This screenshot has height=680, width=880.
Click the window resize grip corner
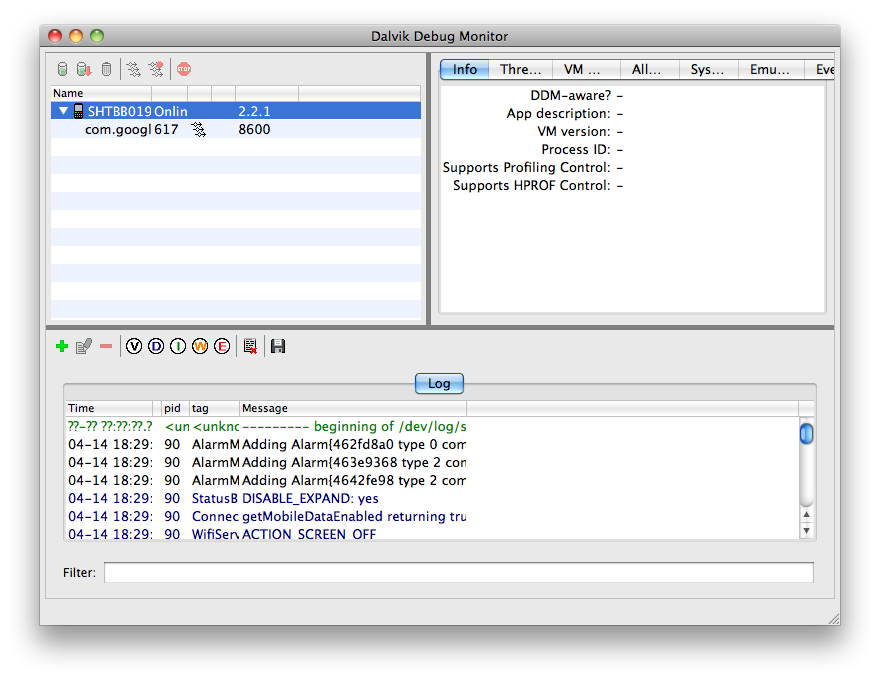pyautogui.click(x=834, y=619)
